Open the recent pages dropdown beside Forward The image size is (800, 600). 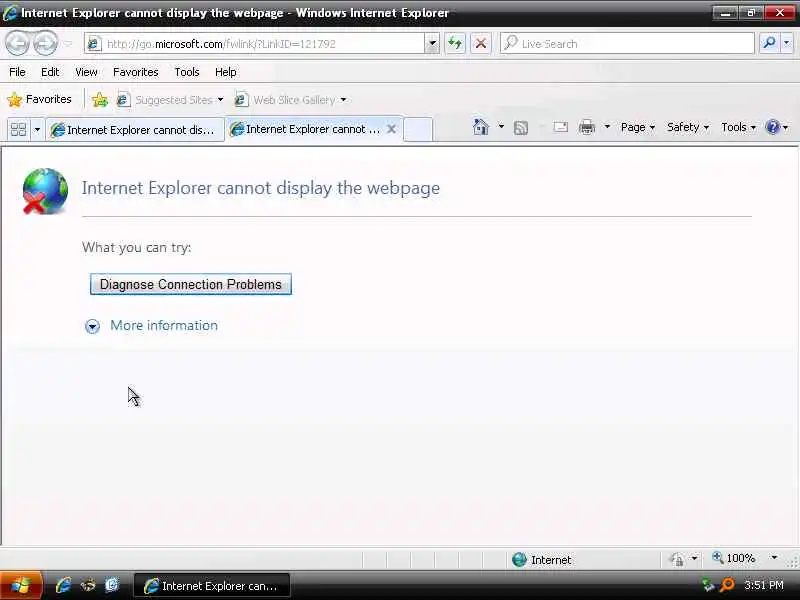[x=68, y=44]
